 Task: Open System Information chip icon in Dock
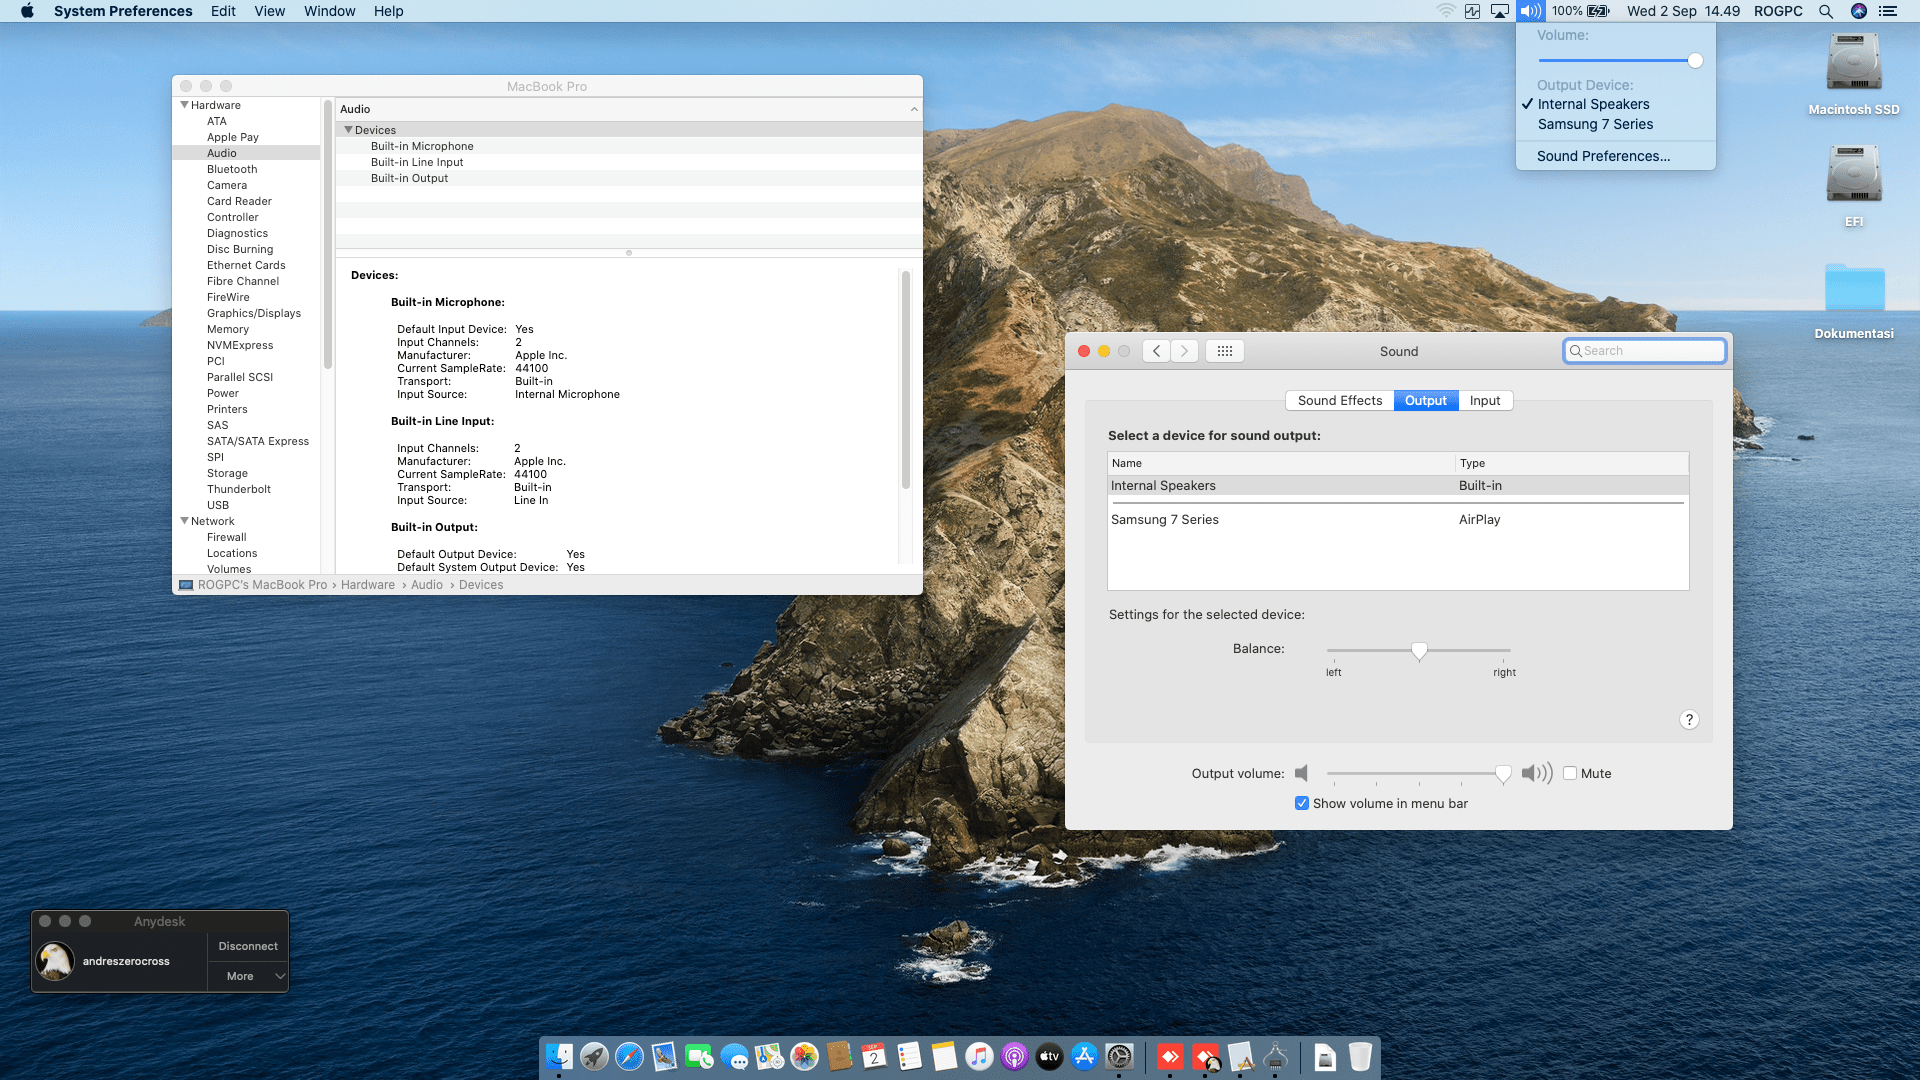[1275, 1056]
